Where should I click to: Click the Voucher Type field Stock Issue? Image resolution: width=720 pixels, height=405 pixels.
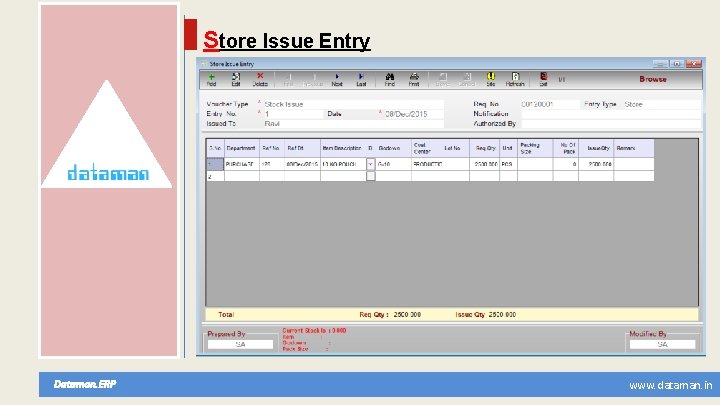(354, 104)
